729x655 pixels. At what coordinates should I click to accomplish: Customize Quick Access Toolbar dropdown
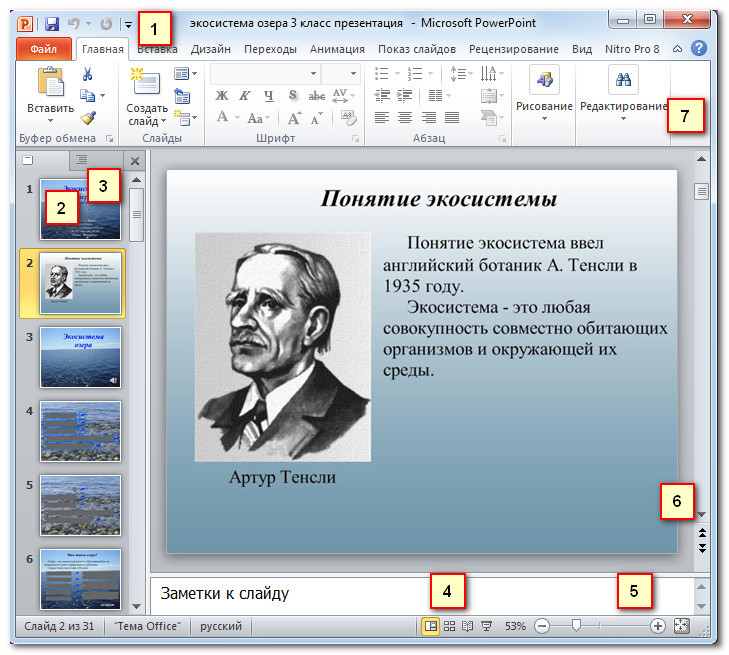pos(128,24)
